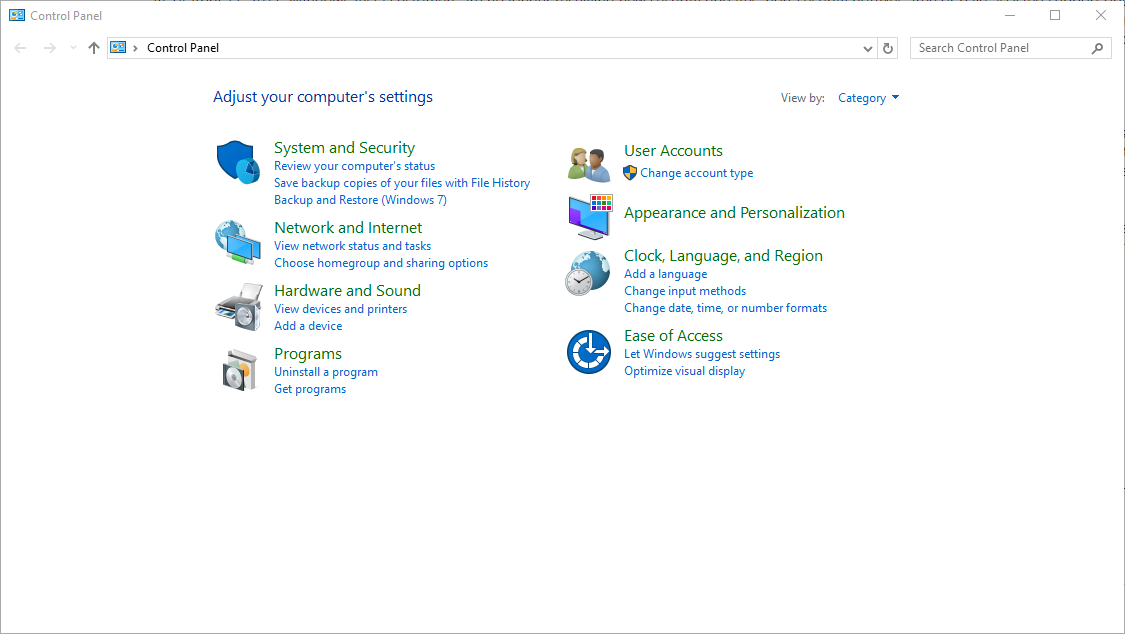Click the User Accounts people icon

pyautogui.click(x=588, y=161)
